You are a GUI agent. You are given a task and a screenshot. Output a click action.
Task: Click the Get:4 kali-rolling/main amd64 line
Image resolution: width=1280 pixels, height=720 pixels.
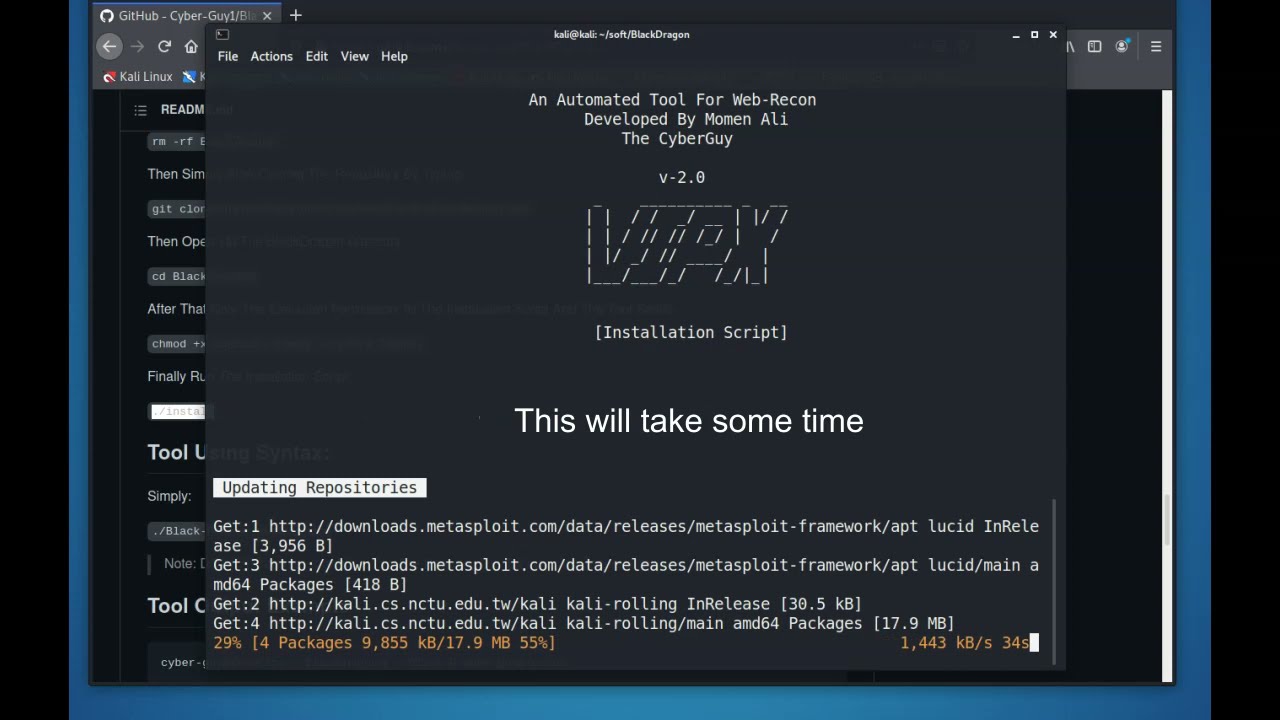click(584, 623)
